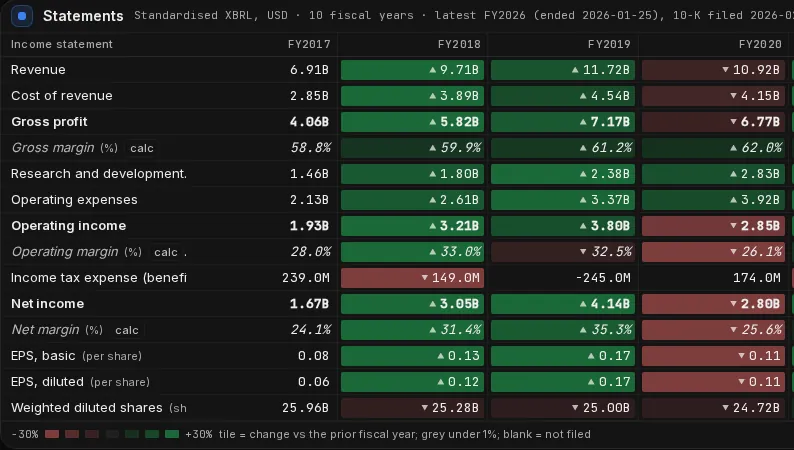Click the FY2018 Income tax tile 149.0M
794x450 pixels.
point(412,278)
